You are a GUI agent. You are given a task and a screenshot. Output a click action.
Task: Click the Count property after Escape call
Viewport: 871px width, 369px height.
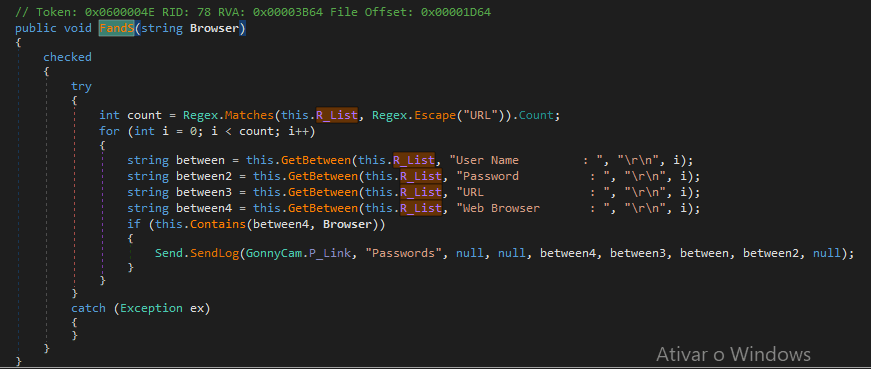click(x=536, y=115)
